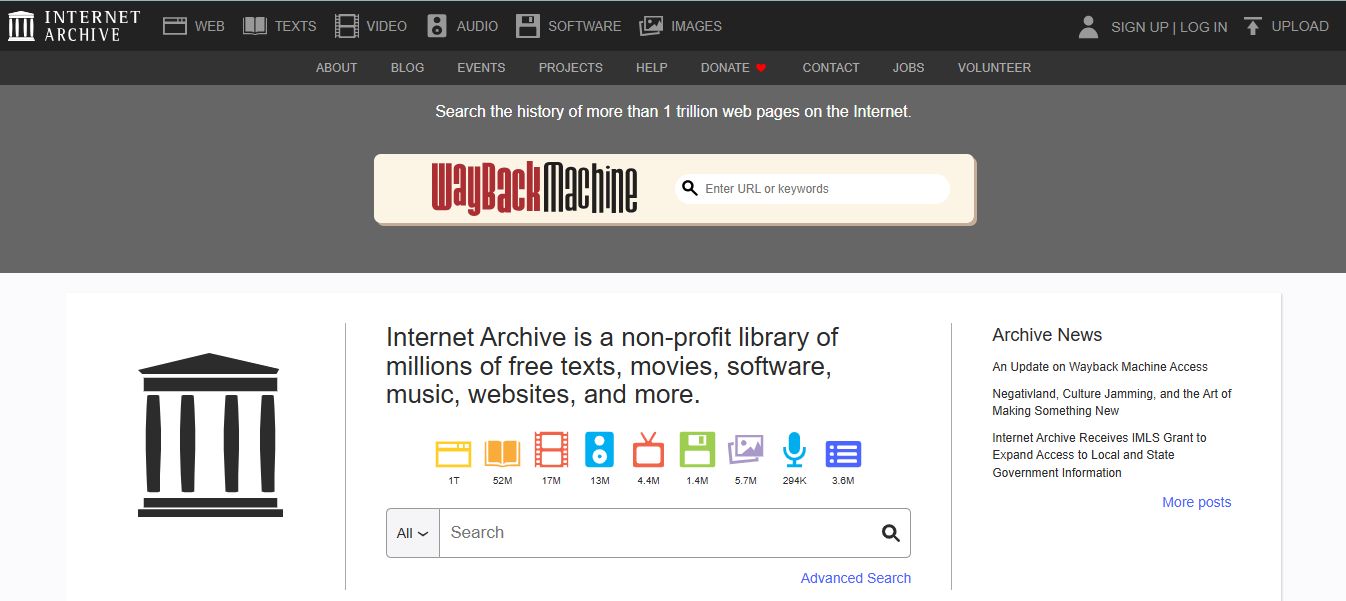The width and height of the screenshot is (1346, 601).
Task: Open the Software floppy disk icon
Action: (528, 26)
